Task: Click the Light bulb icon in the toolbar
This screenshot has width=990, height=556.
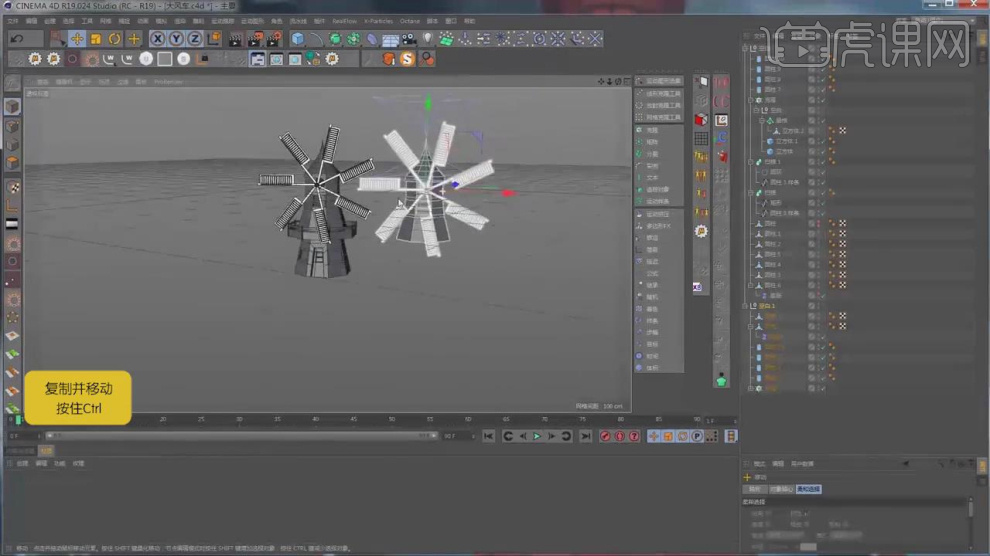Action: click(x=428, y=39)
